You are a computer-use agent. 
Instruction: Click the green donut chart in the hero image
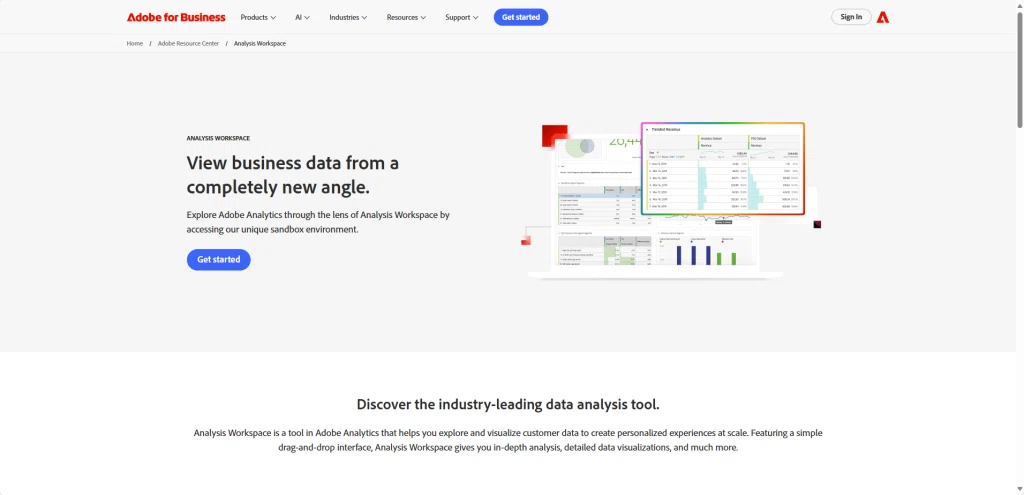click(579, 147)
